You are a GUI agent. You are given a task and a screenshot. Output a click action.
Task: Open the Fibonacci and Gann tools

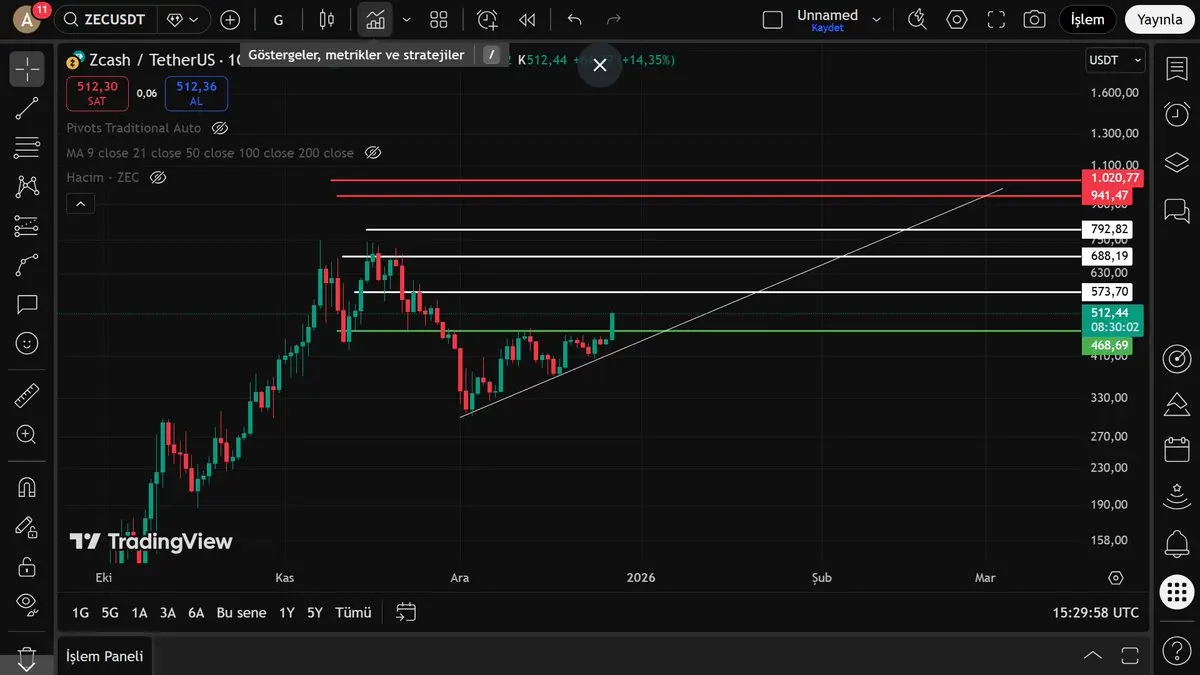(x=27, y=148)
